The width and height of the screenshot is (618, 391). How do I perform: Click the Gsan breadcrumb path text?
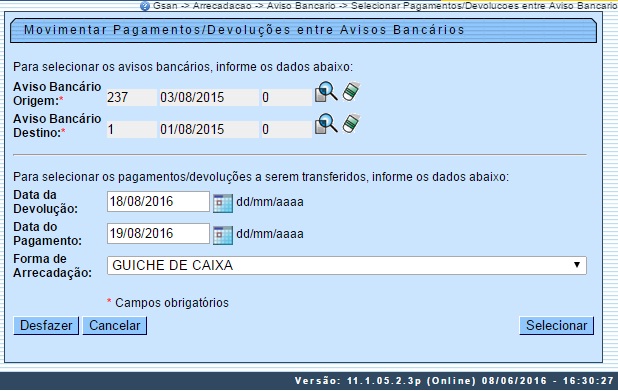coord(385,6)
